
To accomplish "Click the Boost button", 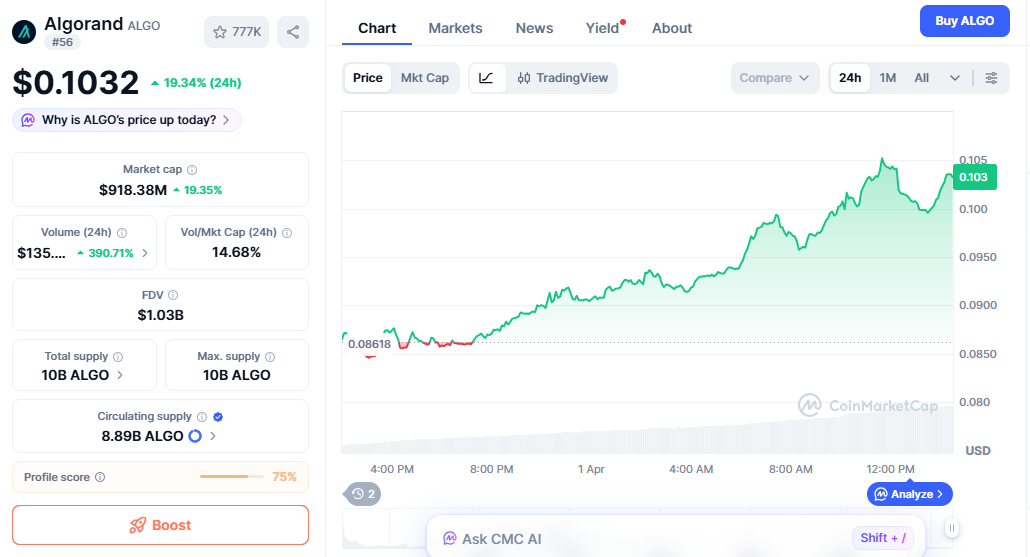I will [x=160, y=525].
